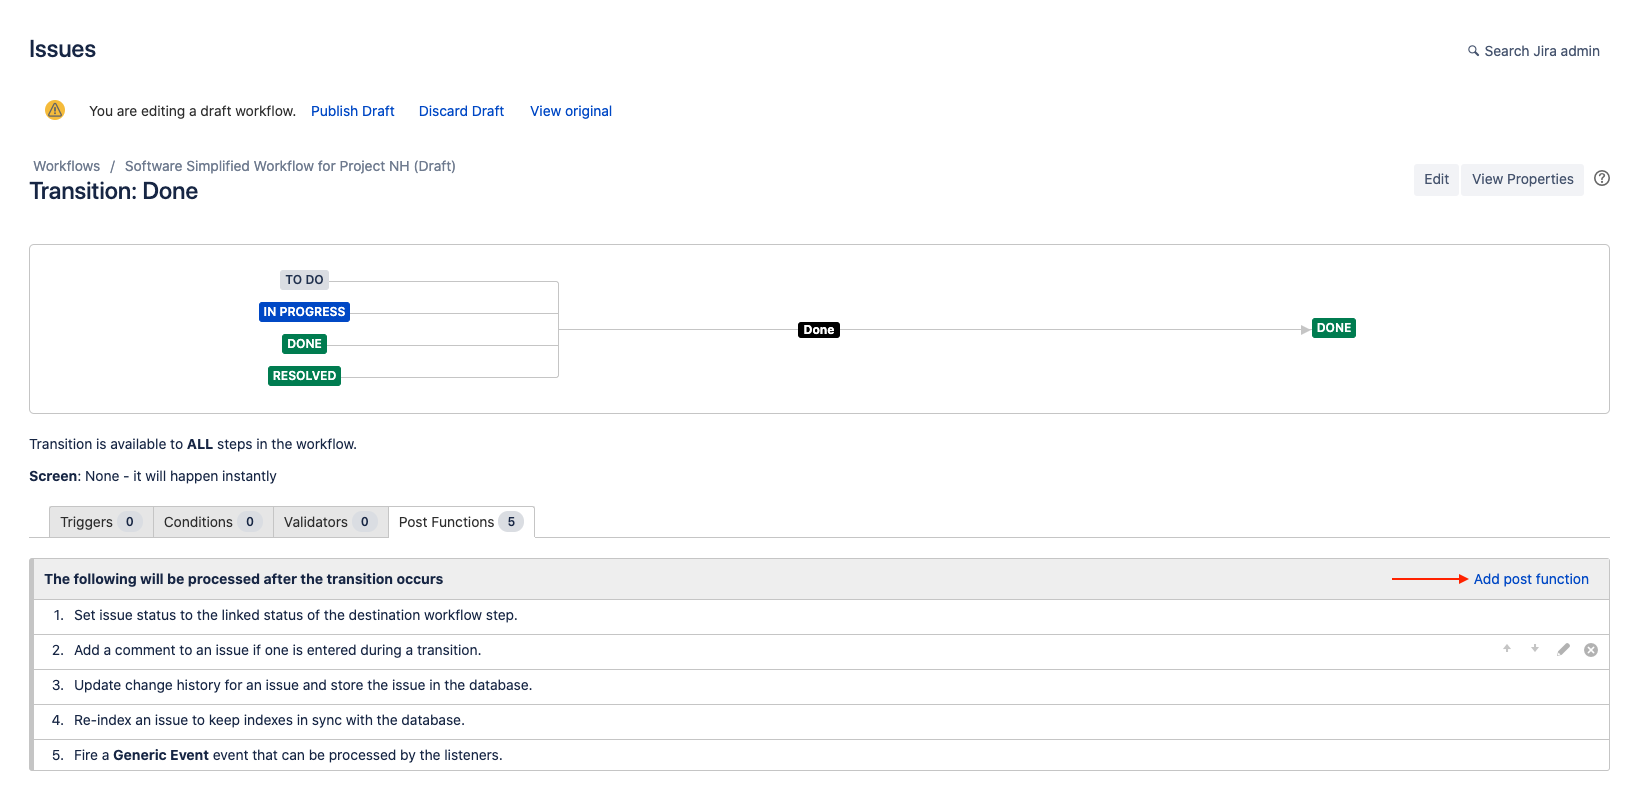Delete the comment post function
Image resolution: width=1629 pixels, height=792 pixels.
1591,650
